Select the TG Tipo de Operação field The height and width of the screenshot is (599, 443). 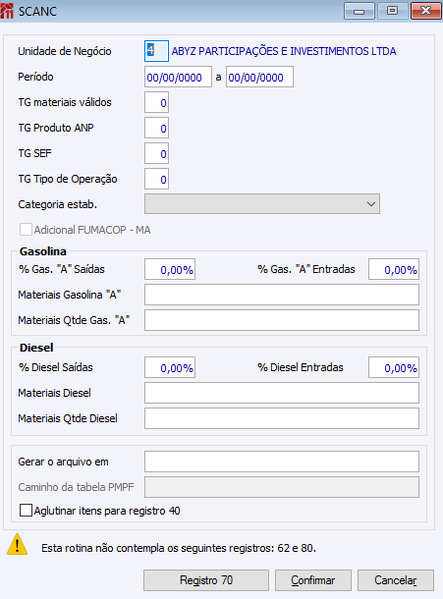[x=157, y=179]
